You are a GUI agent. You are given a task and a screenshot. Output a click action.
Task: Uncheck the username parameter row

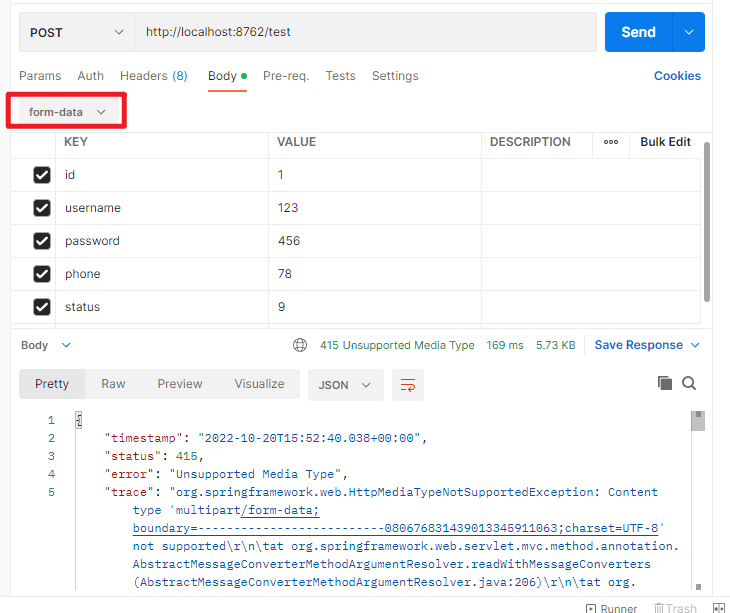(x=42, y=208)
